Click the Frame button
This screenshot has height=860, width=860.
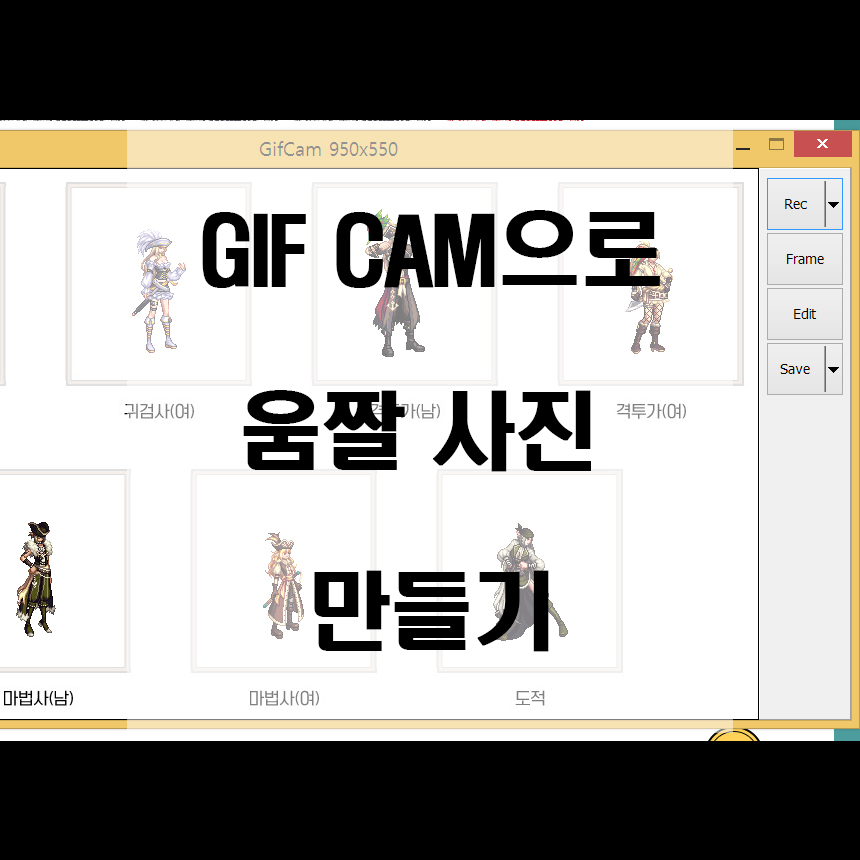click(x=805, y=259)
